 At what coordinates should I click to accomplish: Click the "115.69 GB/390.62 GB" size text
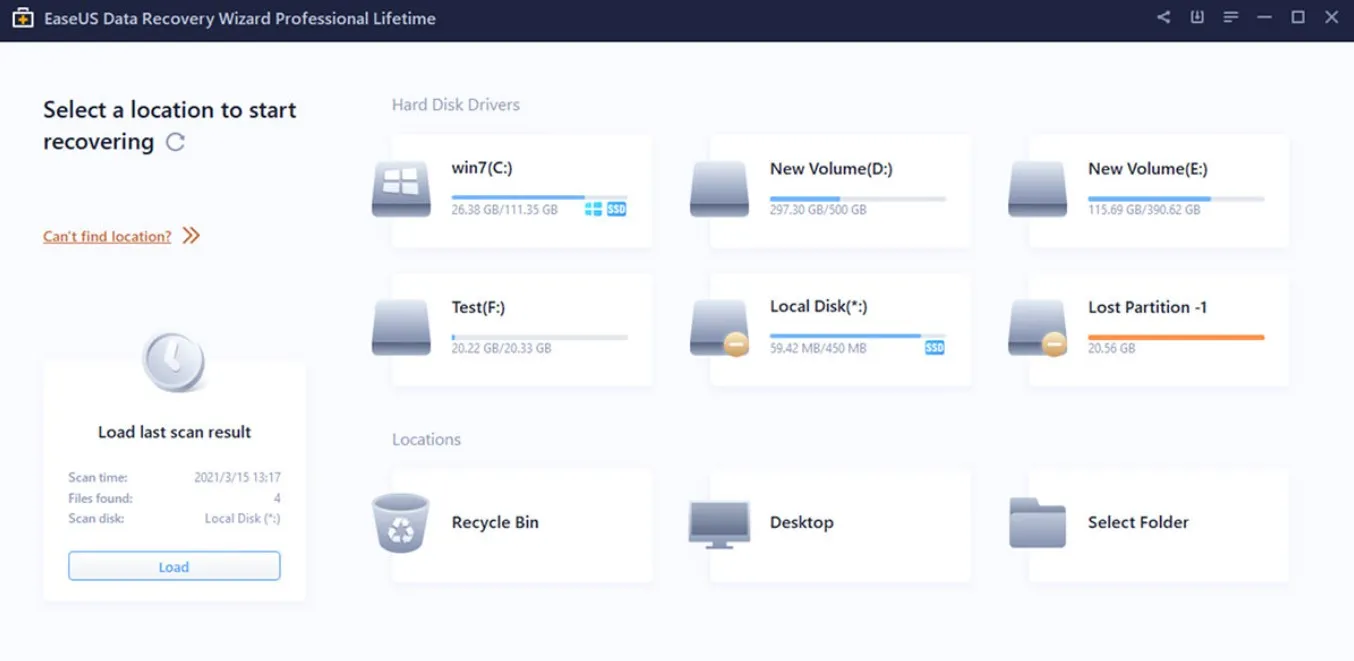point(1144,210)
